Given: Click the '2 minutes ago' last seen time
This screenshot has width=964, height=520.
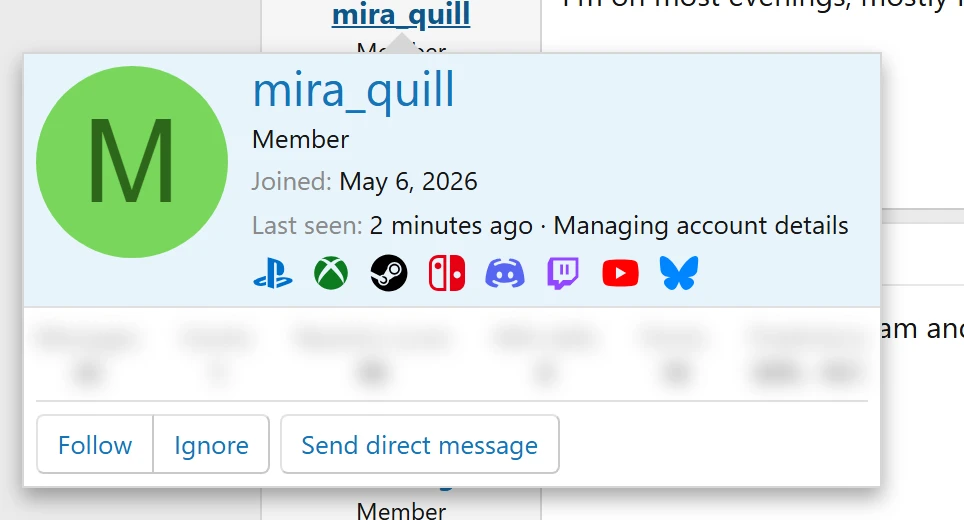Looking at the screenshot, I should [x=451, y=226].
